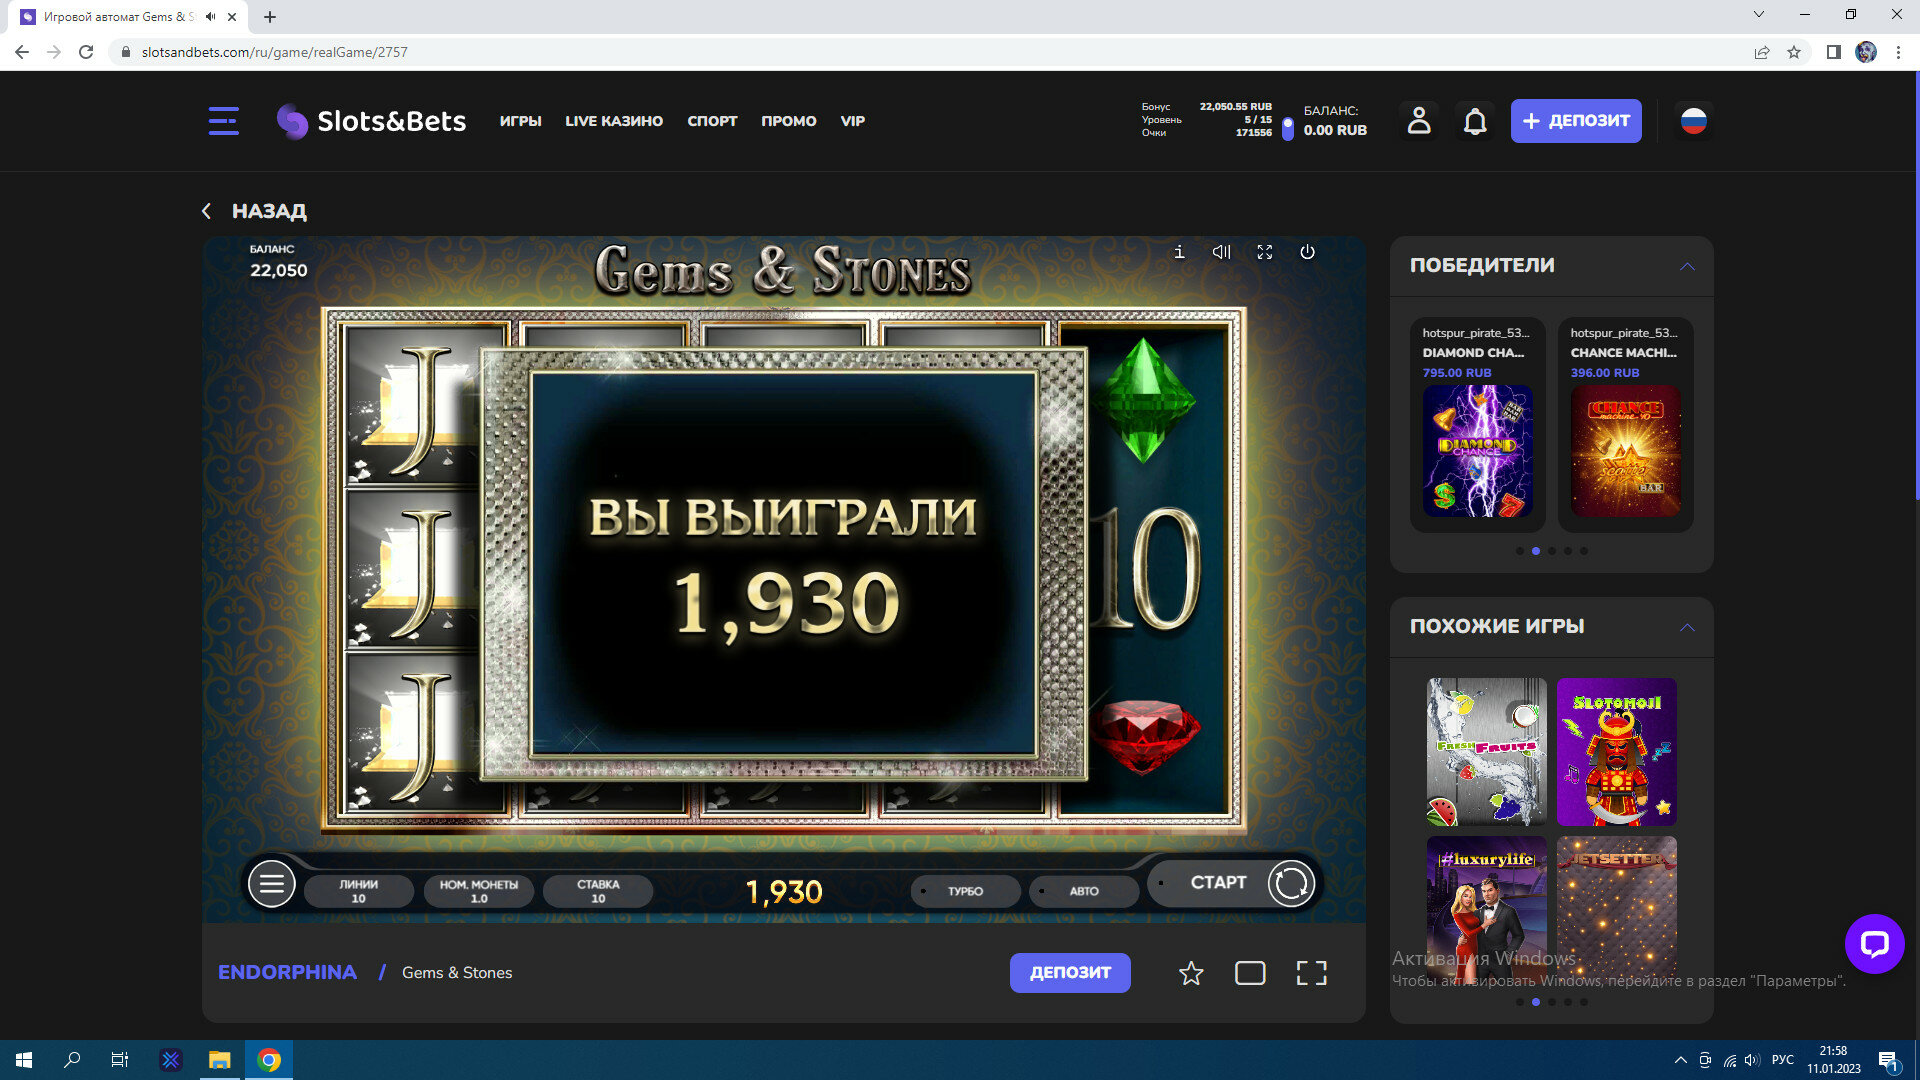Image resolution: width=1920 pixels, height=1080 pixels.
Task: Go to ПРОМО section
Action: click(788, 121)
